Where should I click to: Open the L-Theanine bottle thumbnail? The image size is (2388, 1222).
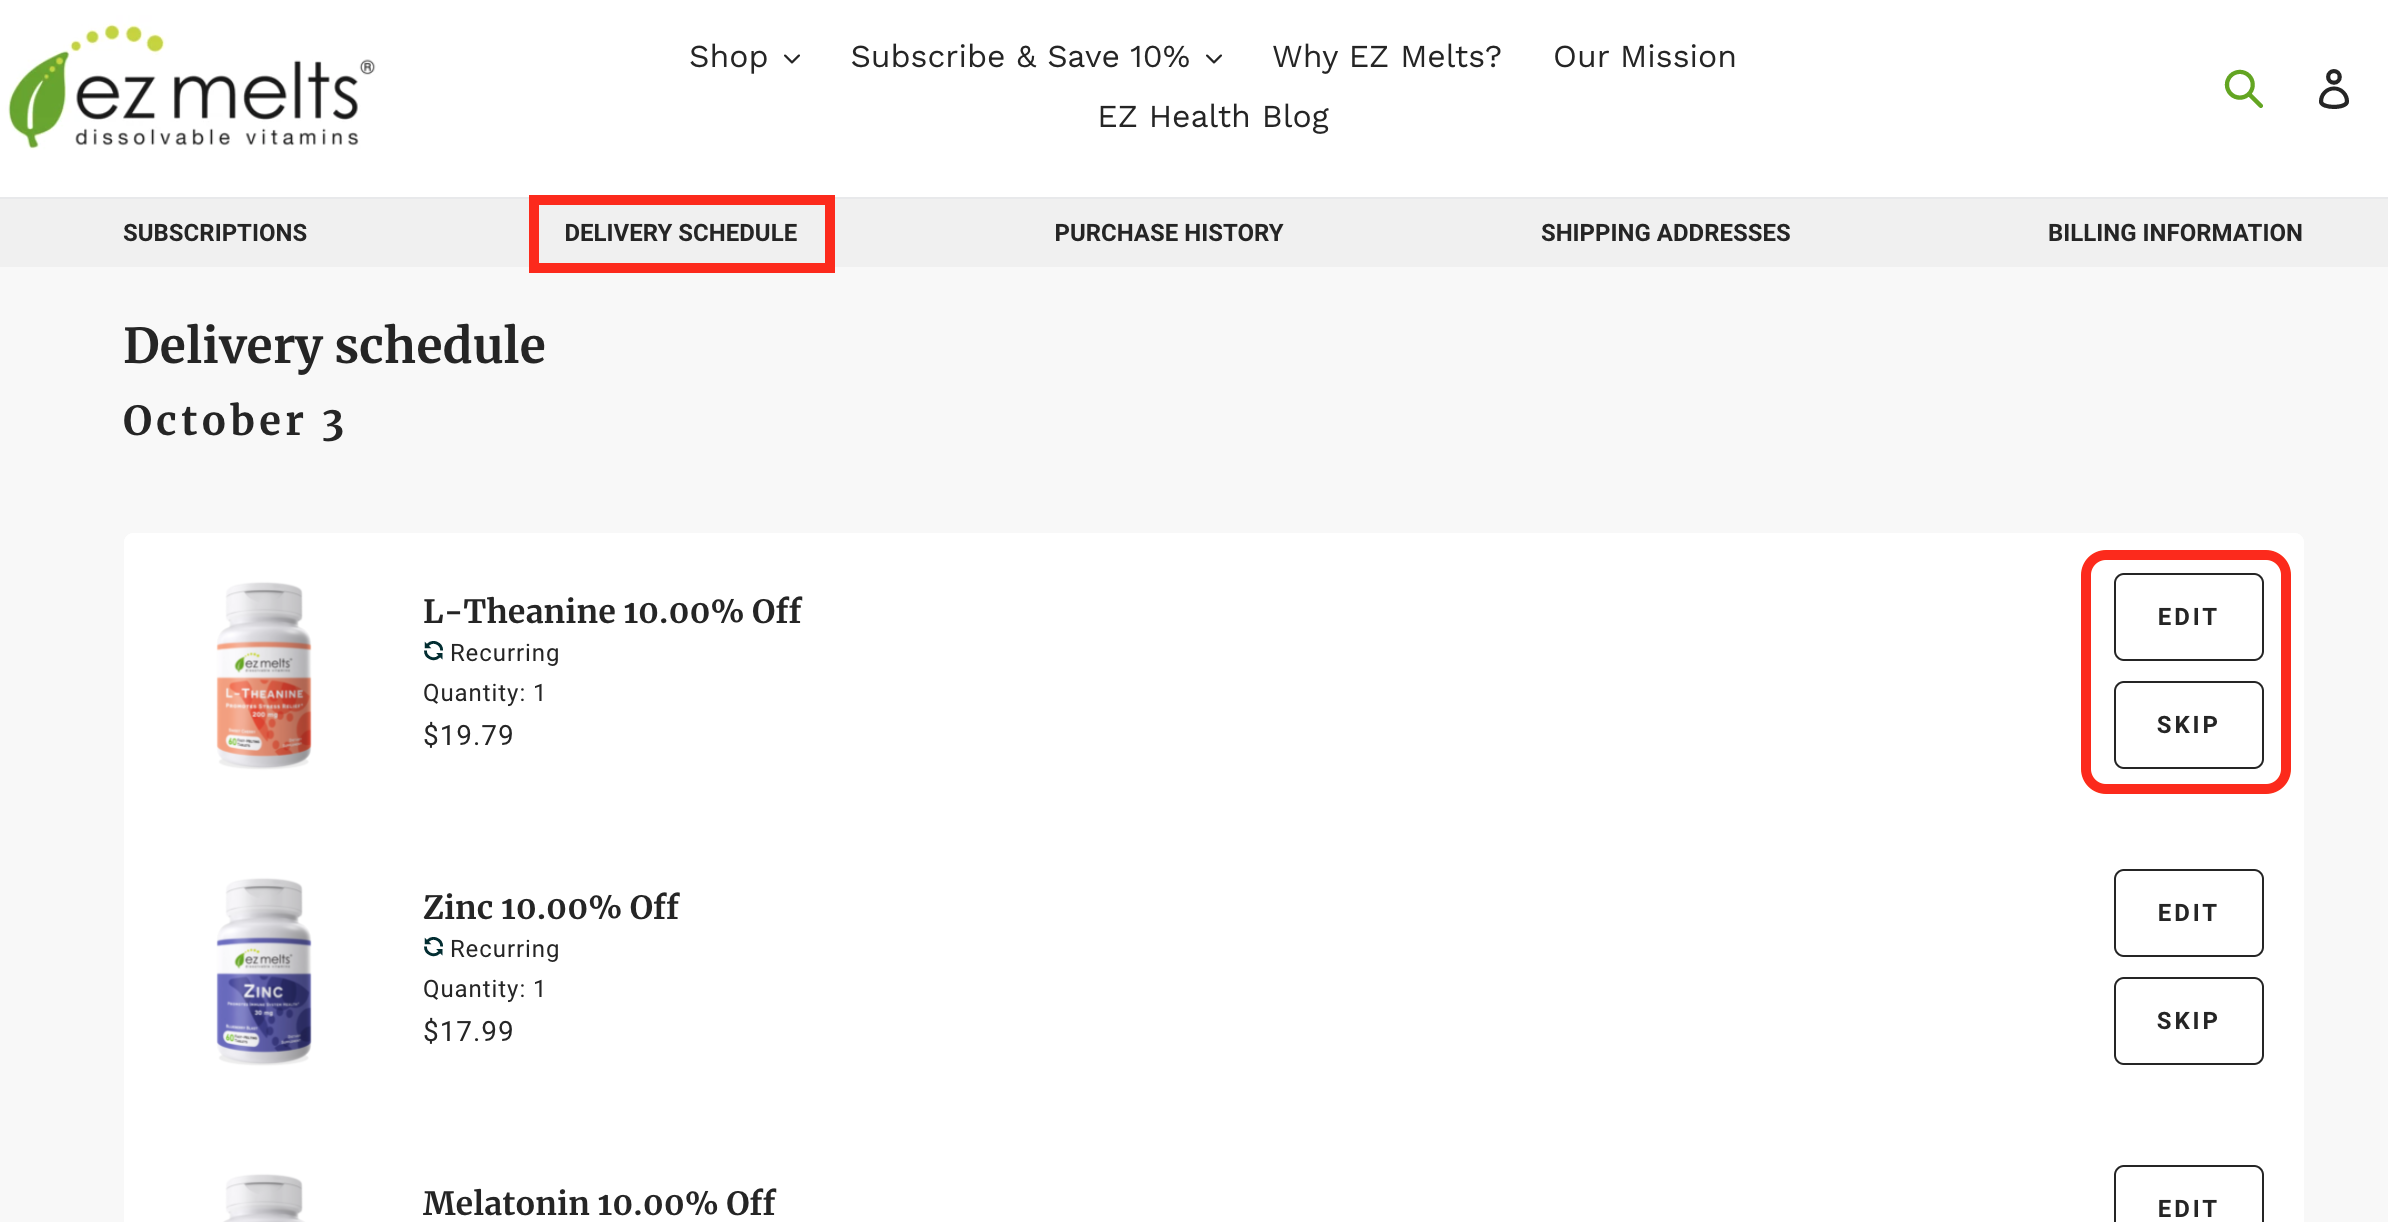click(x=264, y=675)
